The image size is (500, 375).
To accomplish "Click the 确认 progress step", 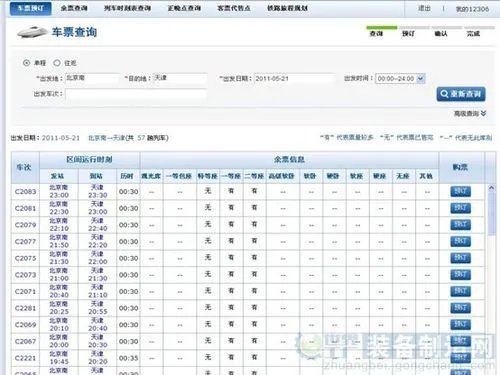I will point(441,34).
